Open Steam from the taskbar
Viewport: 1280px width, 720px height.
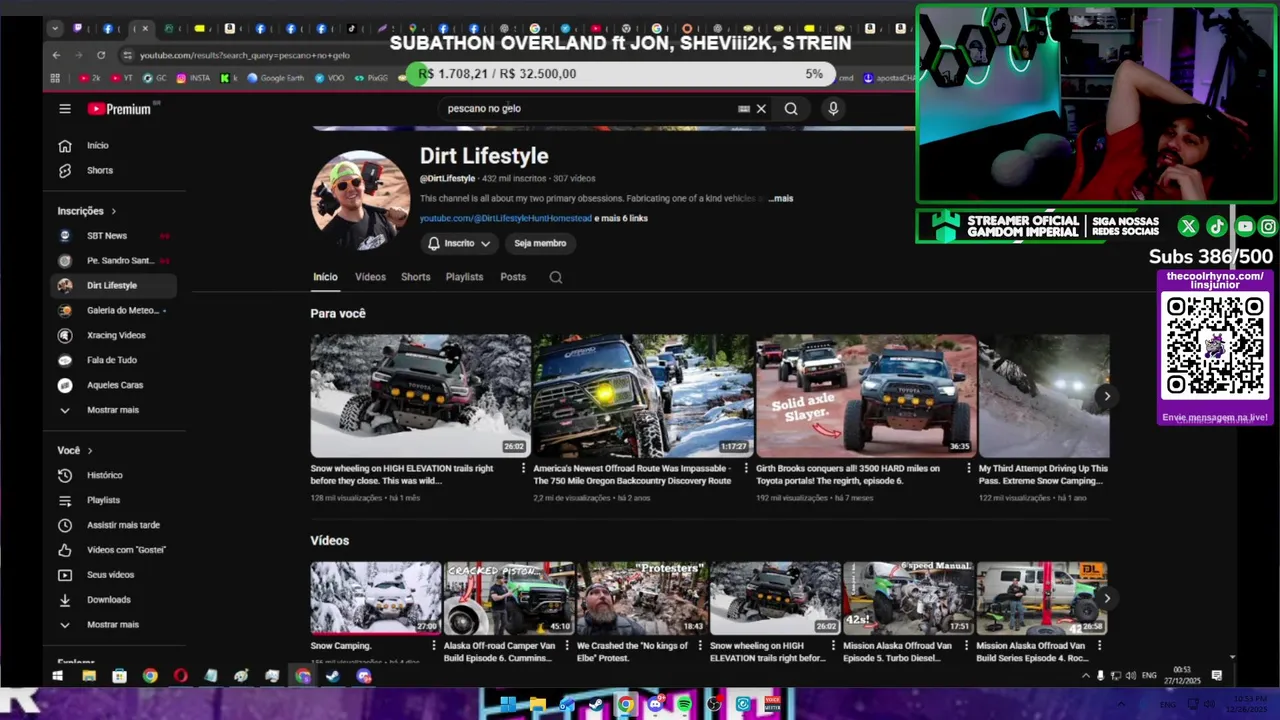coord(333,676)
